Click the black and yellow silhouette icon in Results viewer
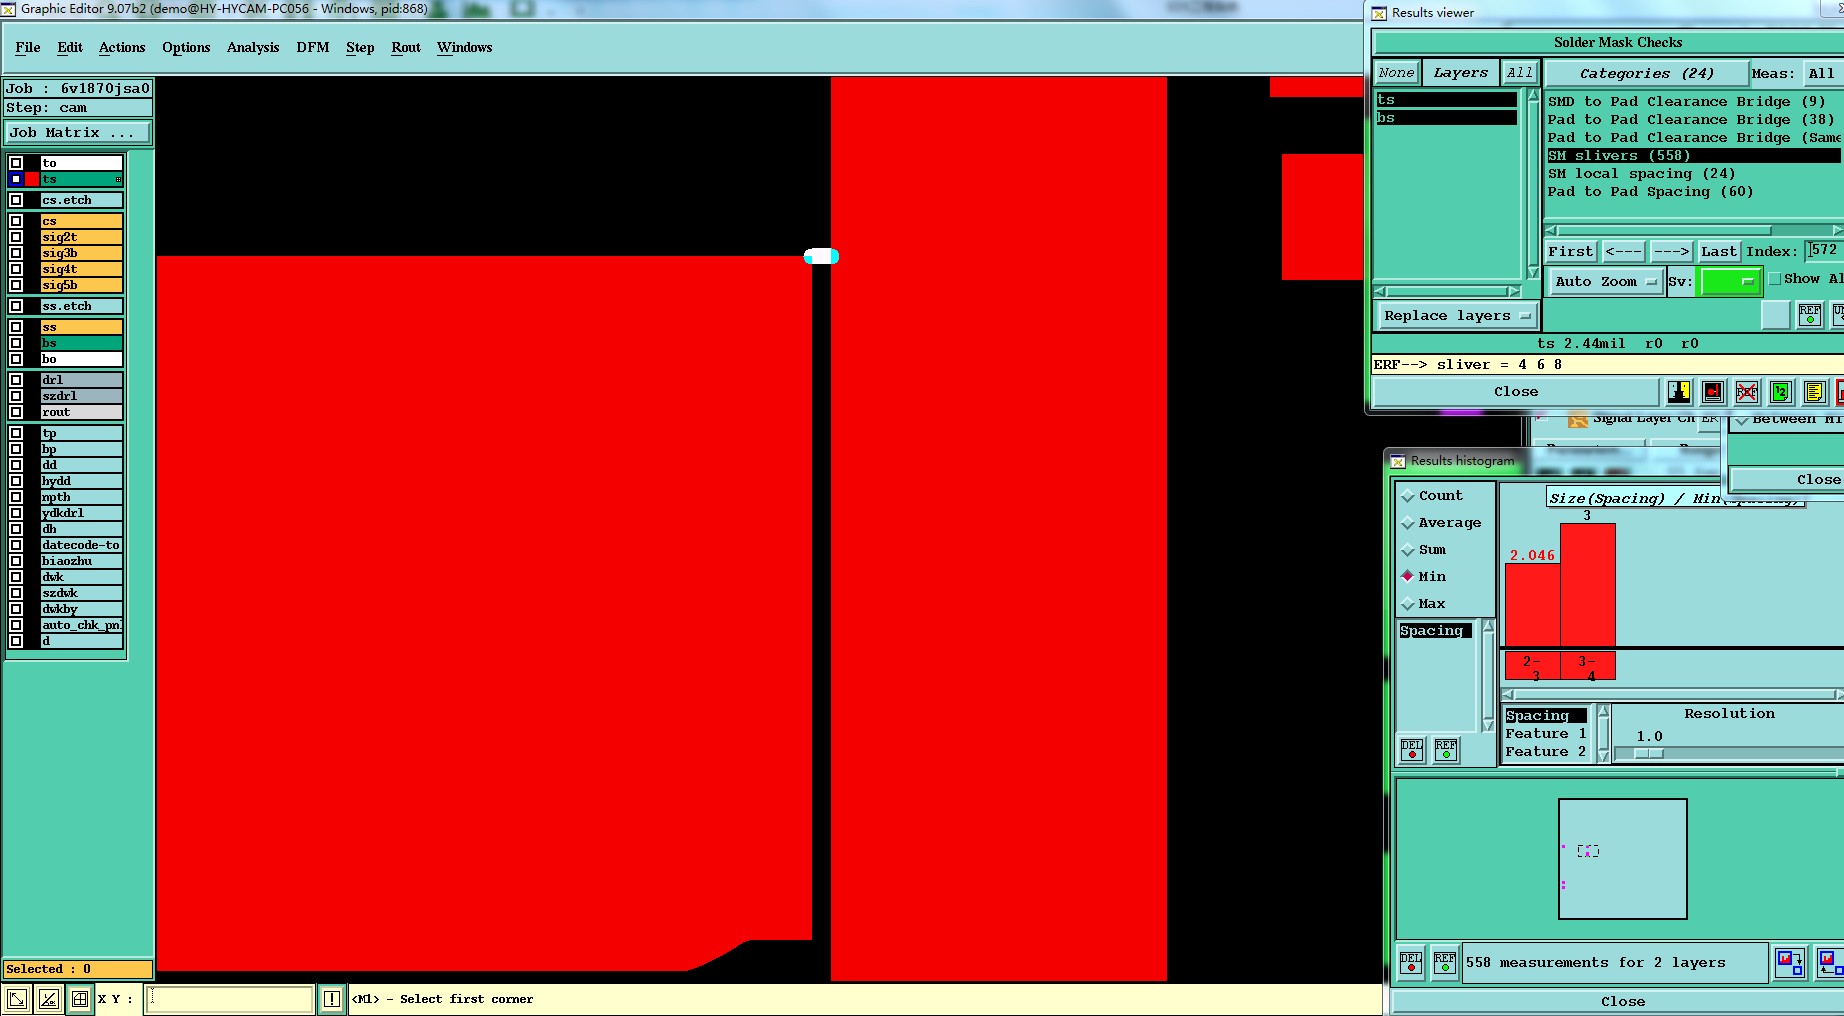 click(1679, 392)
